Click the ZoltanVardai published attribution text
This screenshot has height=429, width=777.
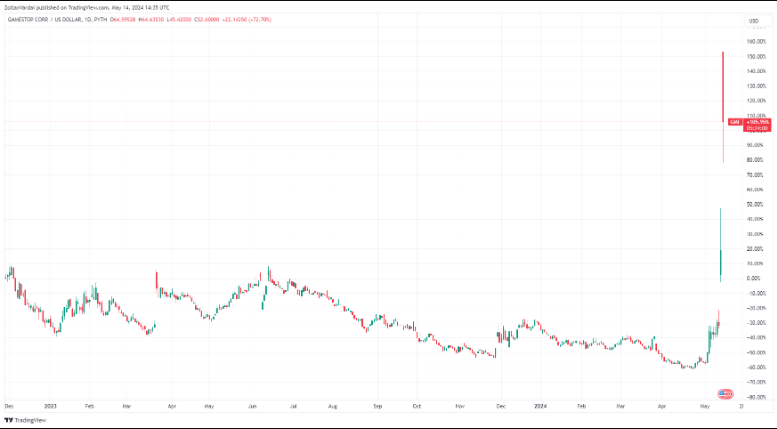pyautogui.click(x=85, y=8)
